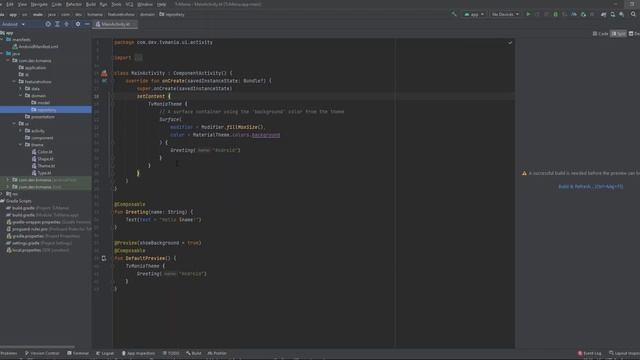Run the app with the green play button
The image size is (640, 360).
pos(528,14)
